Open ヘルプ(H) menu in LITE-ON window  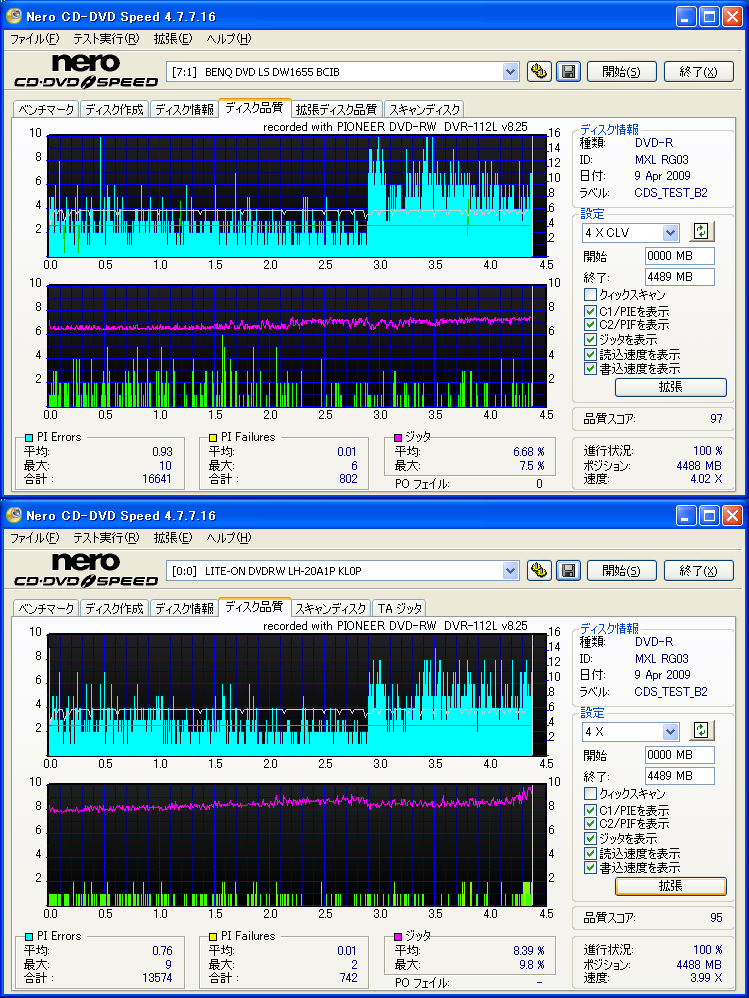228,538
